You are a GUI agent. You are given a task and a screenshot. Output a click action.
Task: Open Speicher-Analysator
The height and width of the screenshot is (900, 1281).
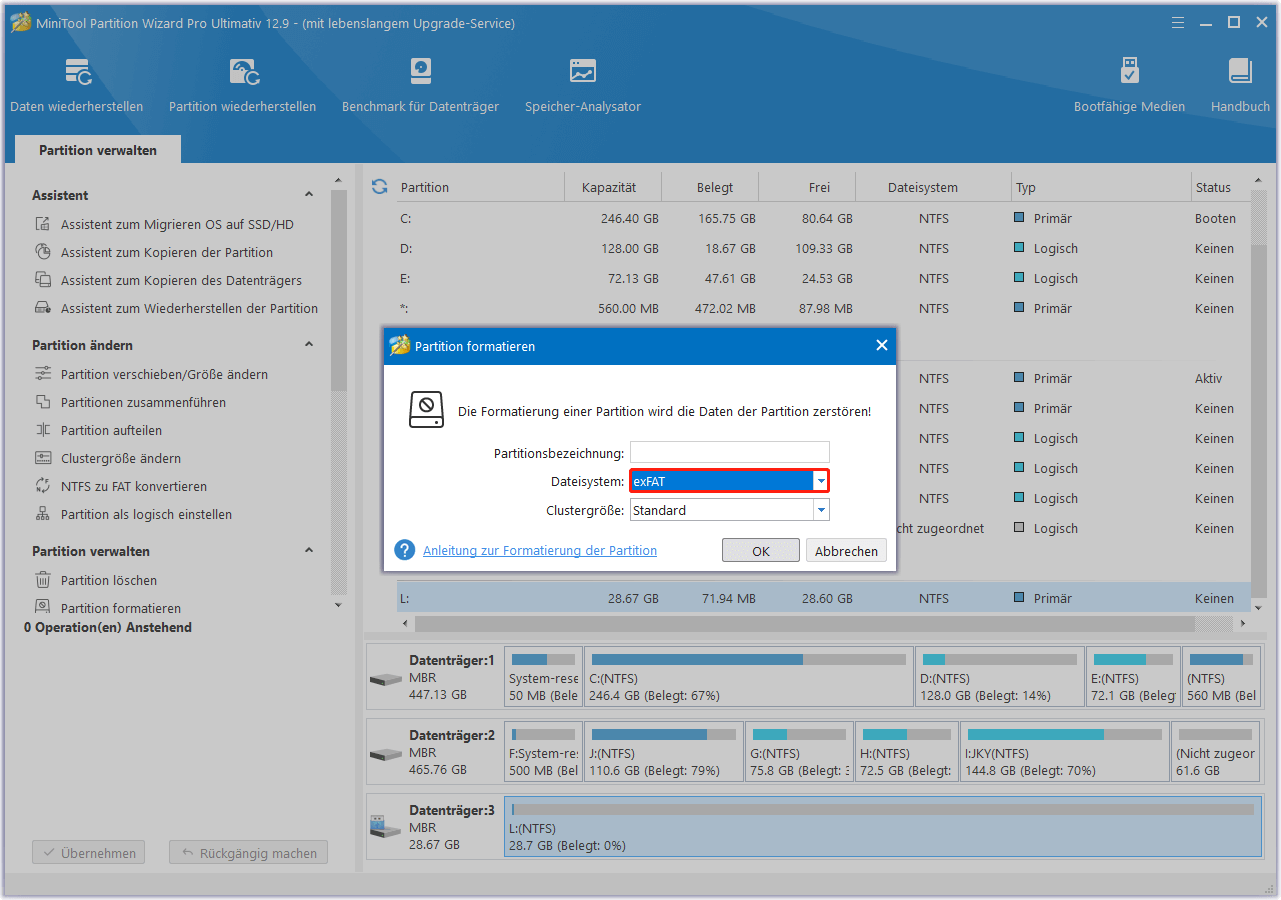point(583,86)
